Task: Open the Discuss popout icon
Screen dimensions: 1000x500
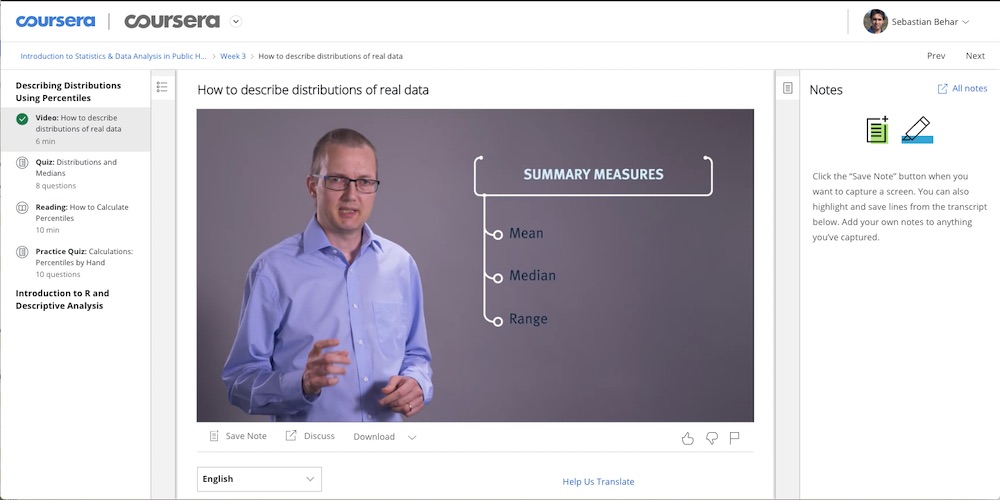Action: [291, 436]
